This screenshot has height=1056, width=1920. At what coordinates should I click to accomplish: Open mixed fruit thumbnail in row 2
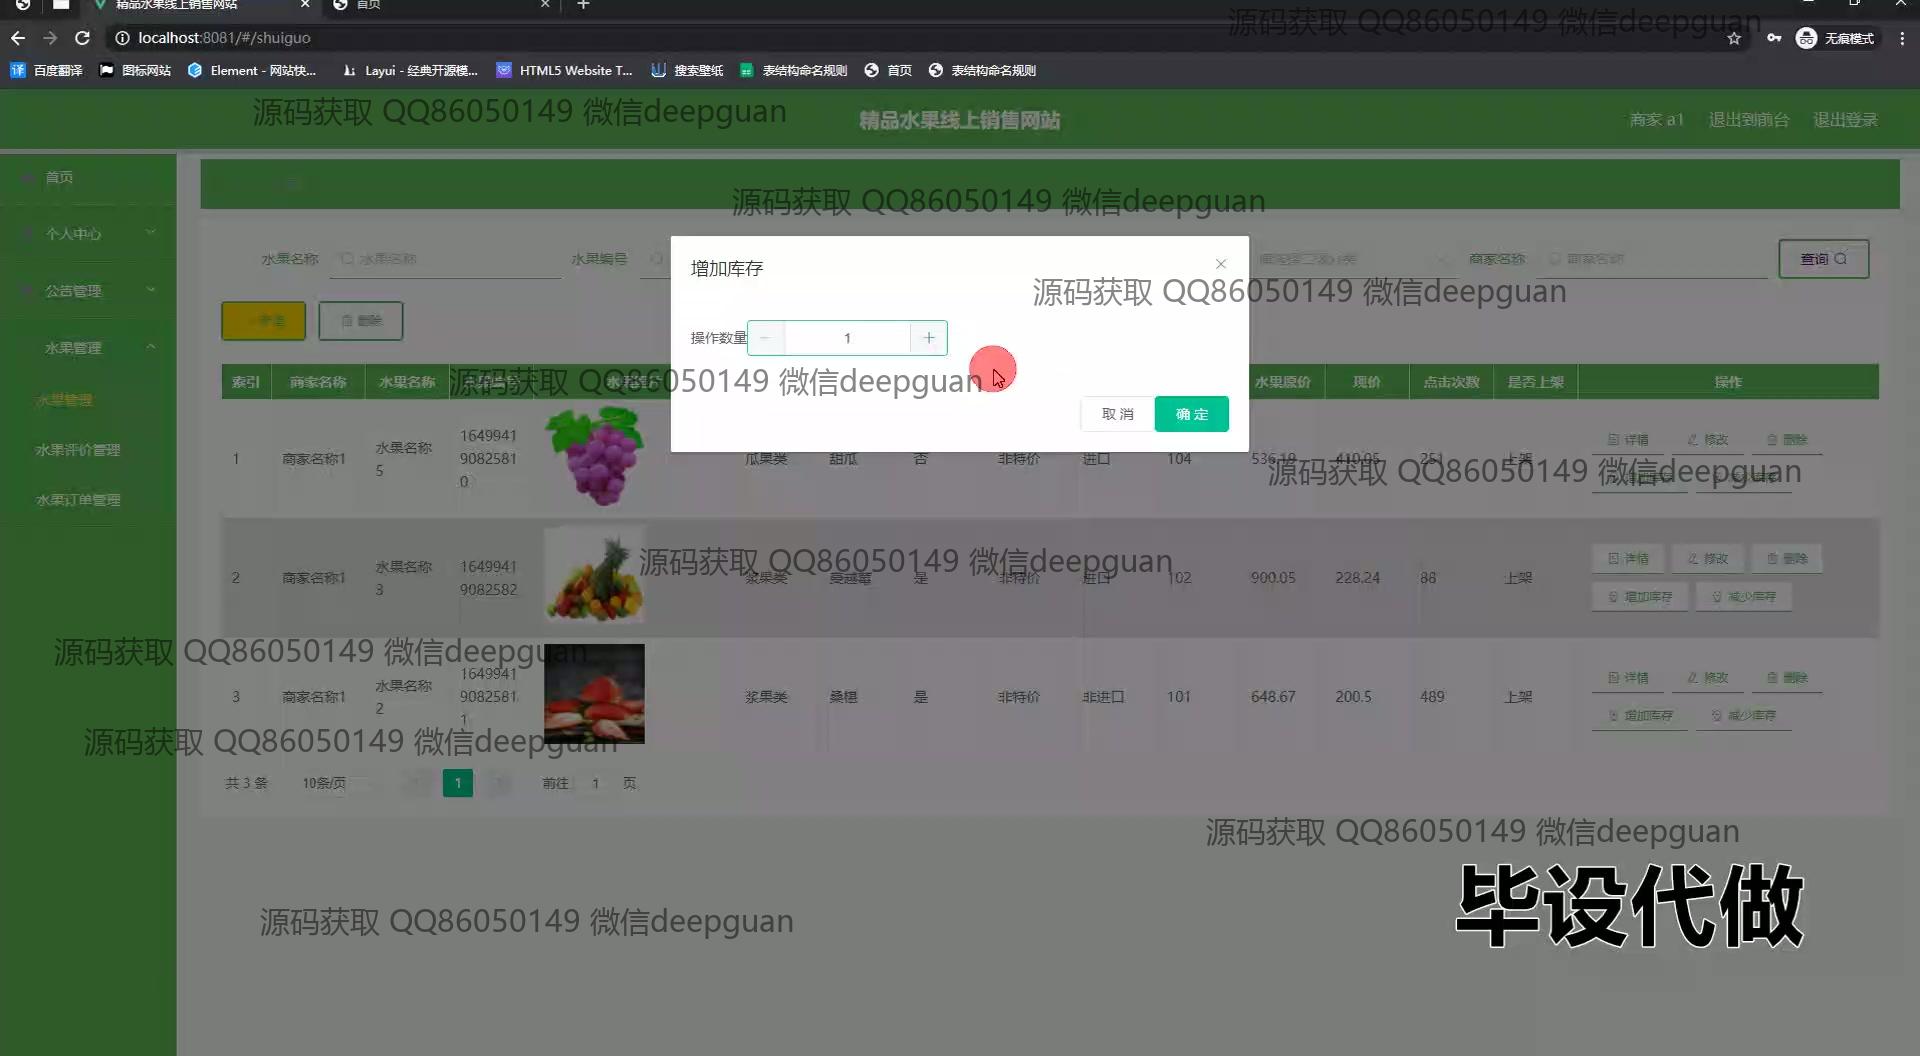tap(595, 575)
